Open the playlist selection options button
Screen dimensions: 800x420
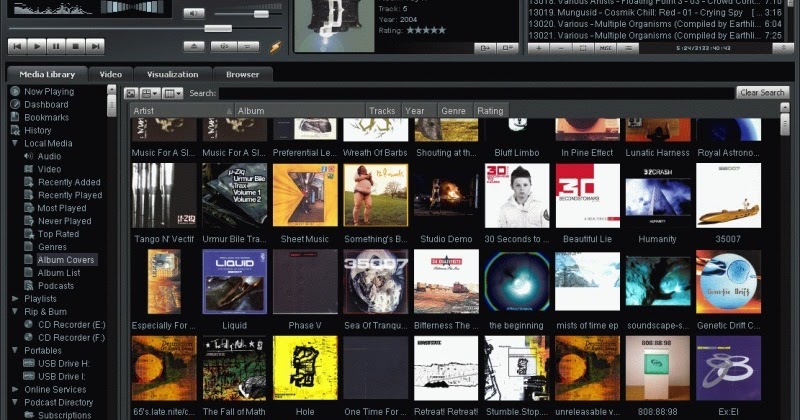click(x=583, y=48)
